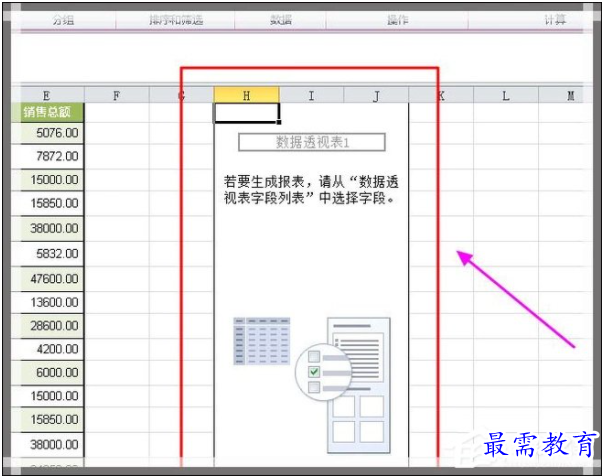
Task: Select the 15000.00 cell below 6000.00
Action: coord(48,396)
